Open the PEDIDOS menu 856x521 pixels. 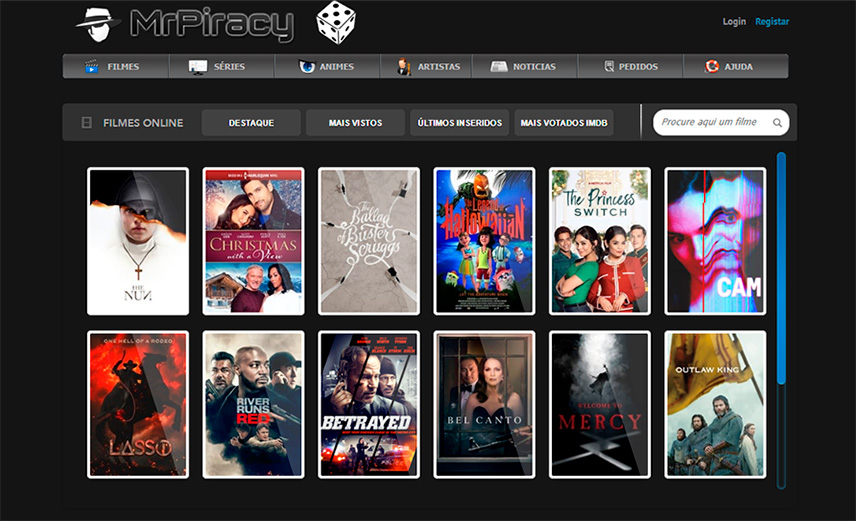coord(631,66)
